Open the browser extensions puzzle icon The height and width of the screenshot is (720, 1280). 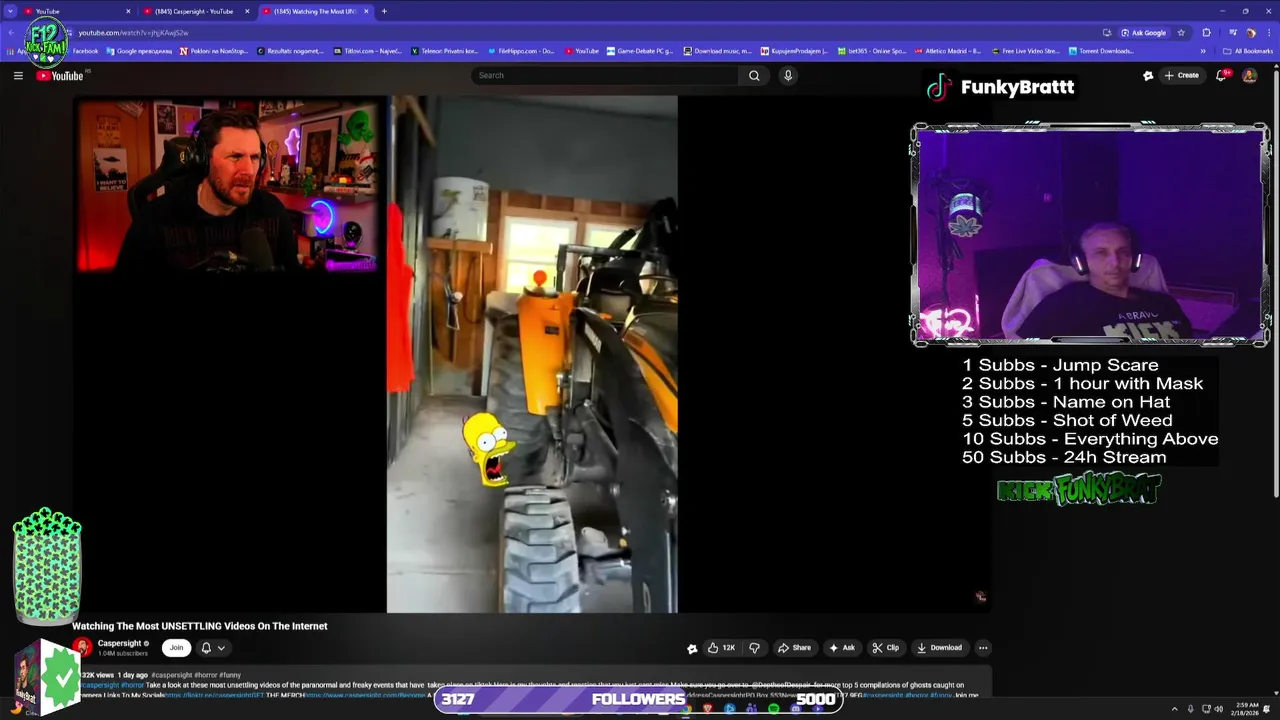coord(1206,32)
